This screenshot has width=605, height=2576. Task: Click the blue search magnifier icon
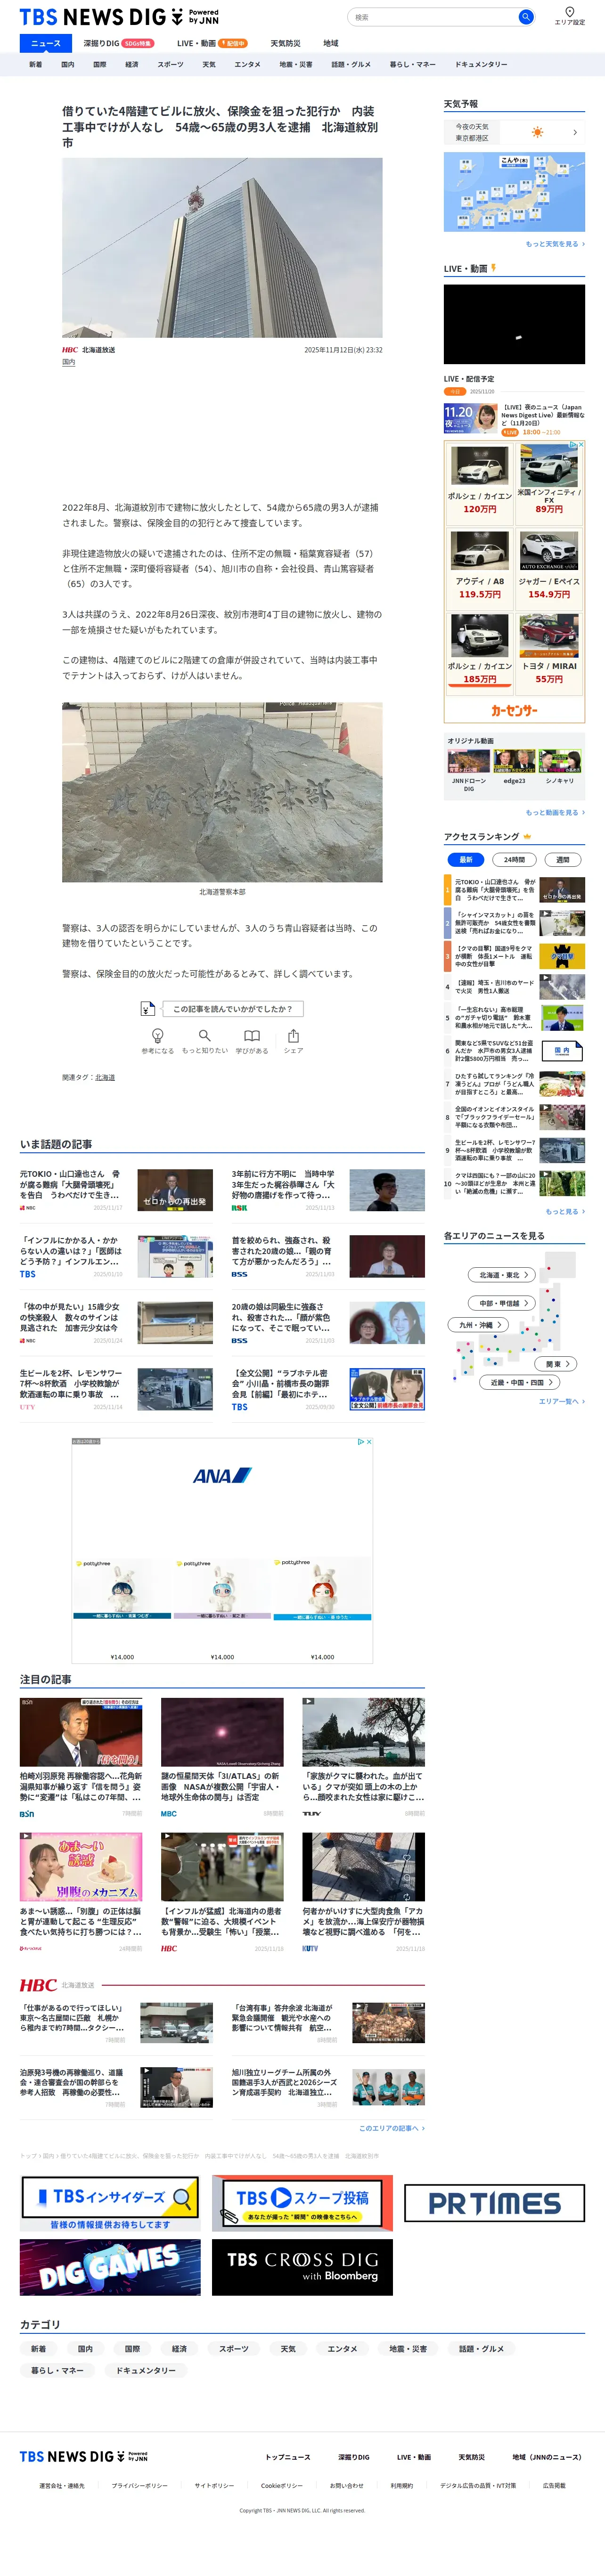click(x=525, y=17)
